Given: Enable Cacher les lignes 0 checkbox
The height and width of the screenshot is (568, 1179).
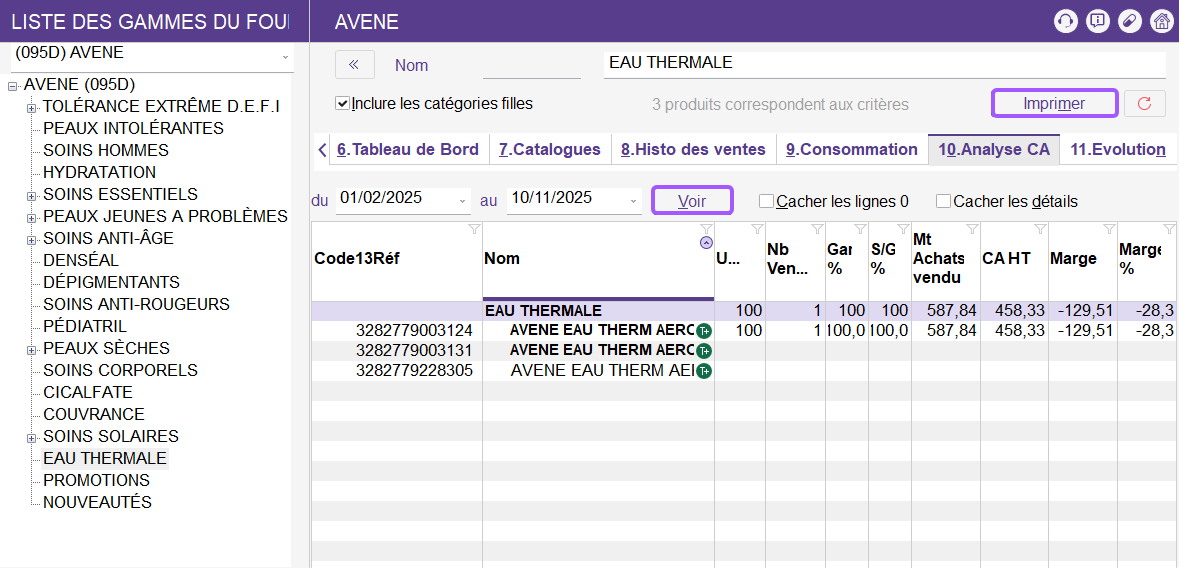Looking at the screenshot, I should (x=767, y=201).
